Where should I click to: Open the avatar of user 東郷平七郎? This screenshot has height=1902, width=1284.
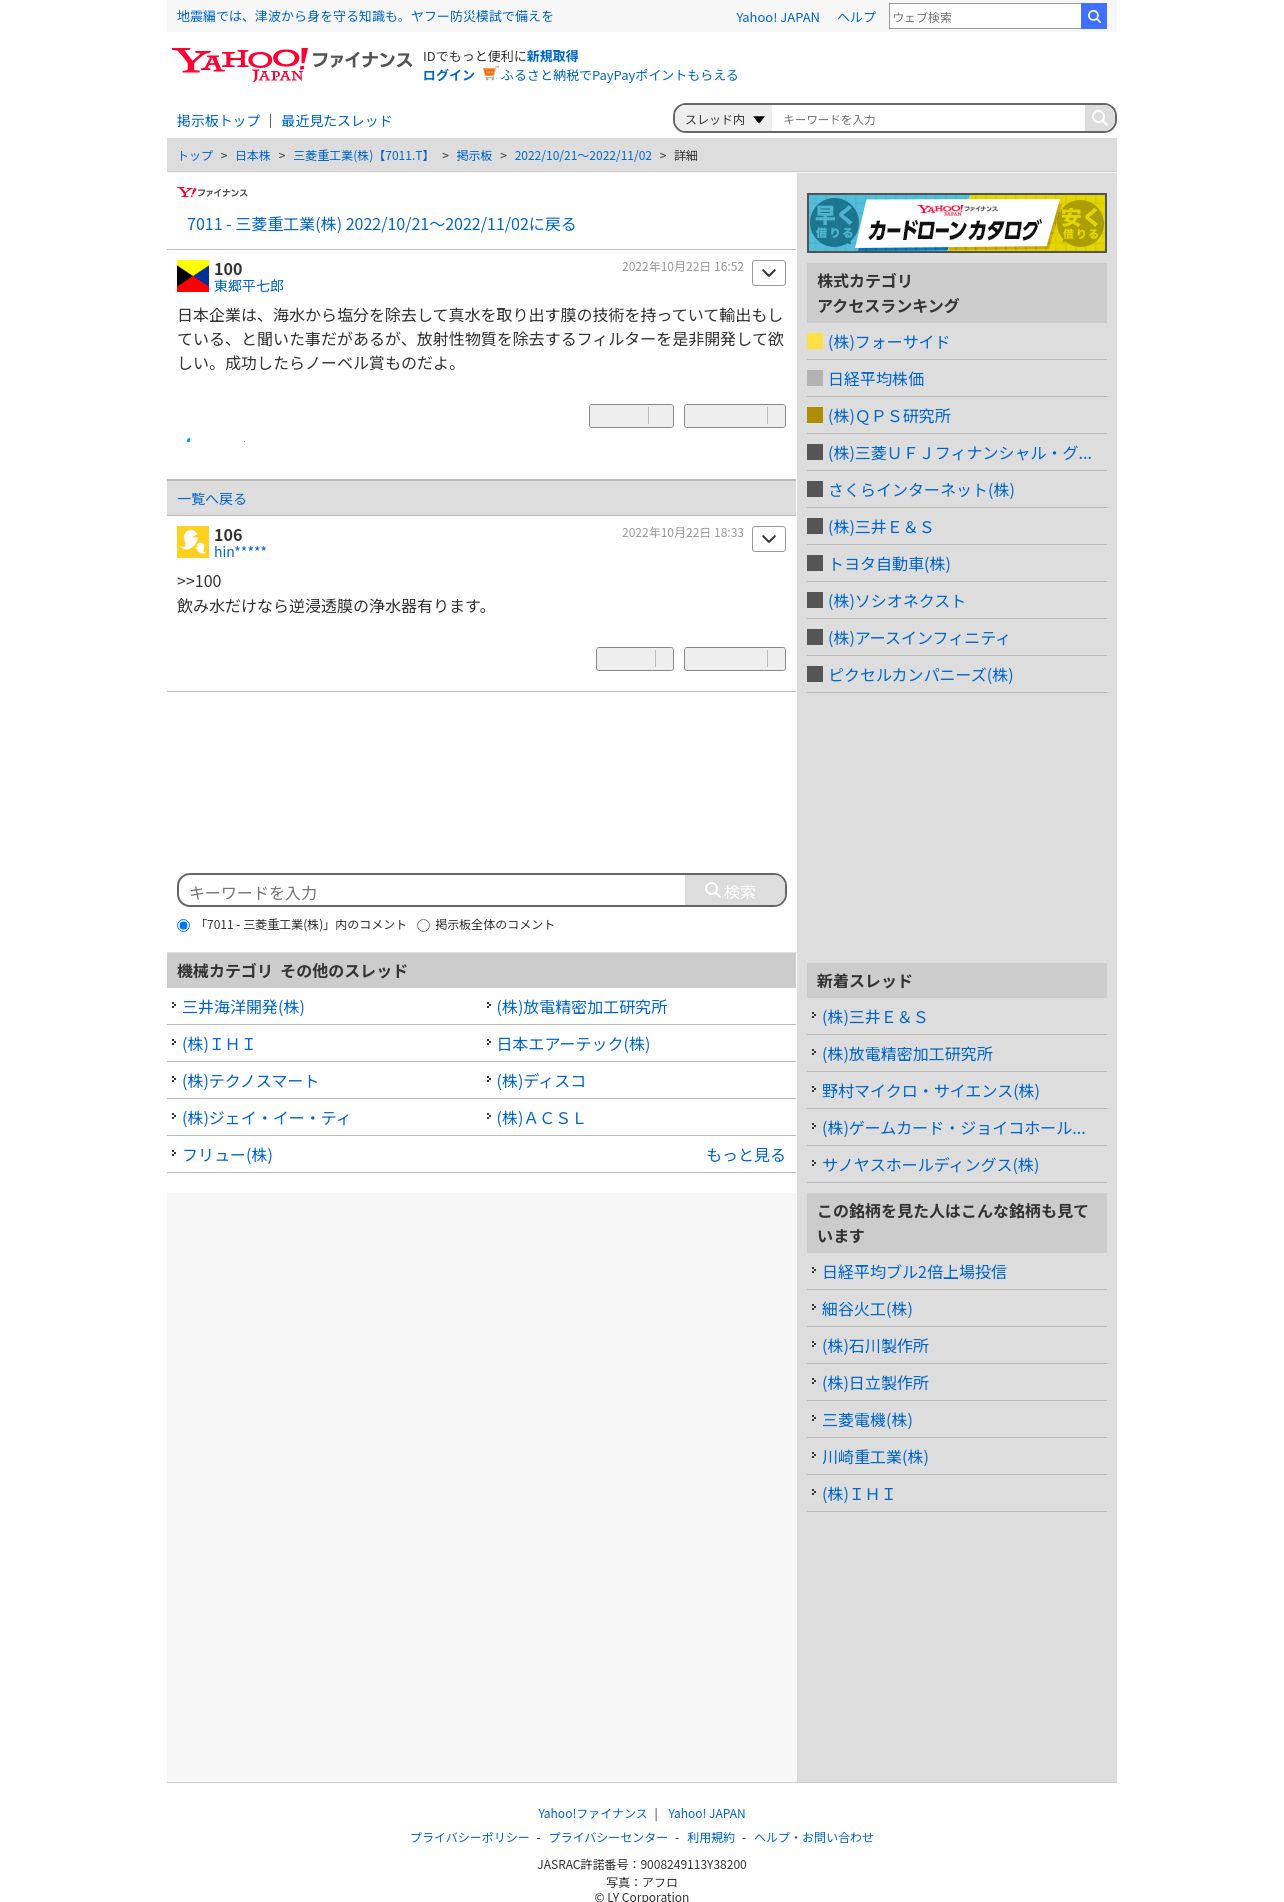point(193,276)
